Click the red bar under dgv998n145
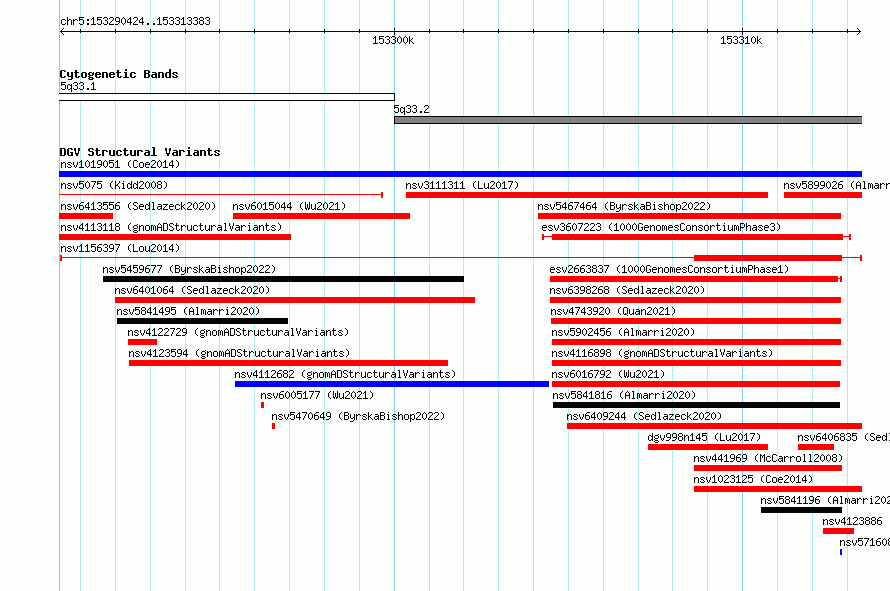The height and width of the screenshot is (591, 890). (708, 447)
